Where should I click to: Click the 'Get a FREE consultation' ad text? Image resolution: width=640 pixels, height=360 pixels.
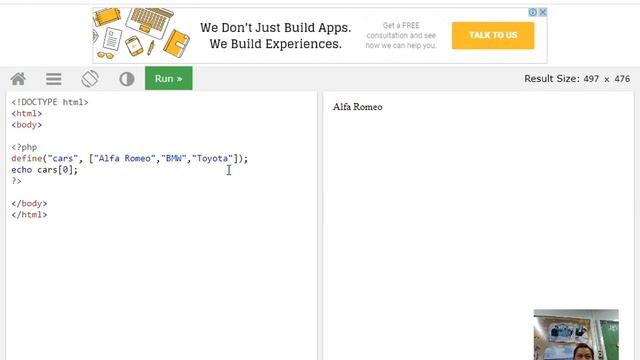[401, 36]
